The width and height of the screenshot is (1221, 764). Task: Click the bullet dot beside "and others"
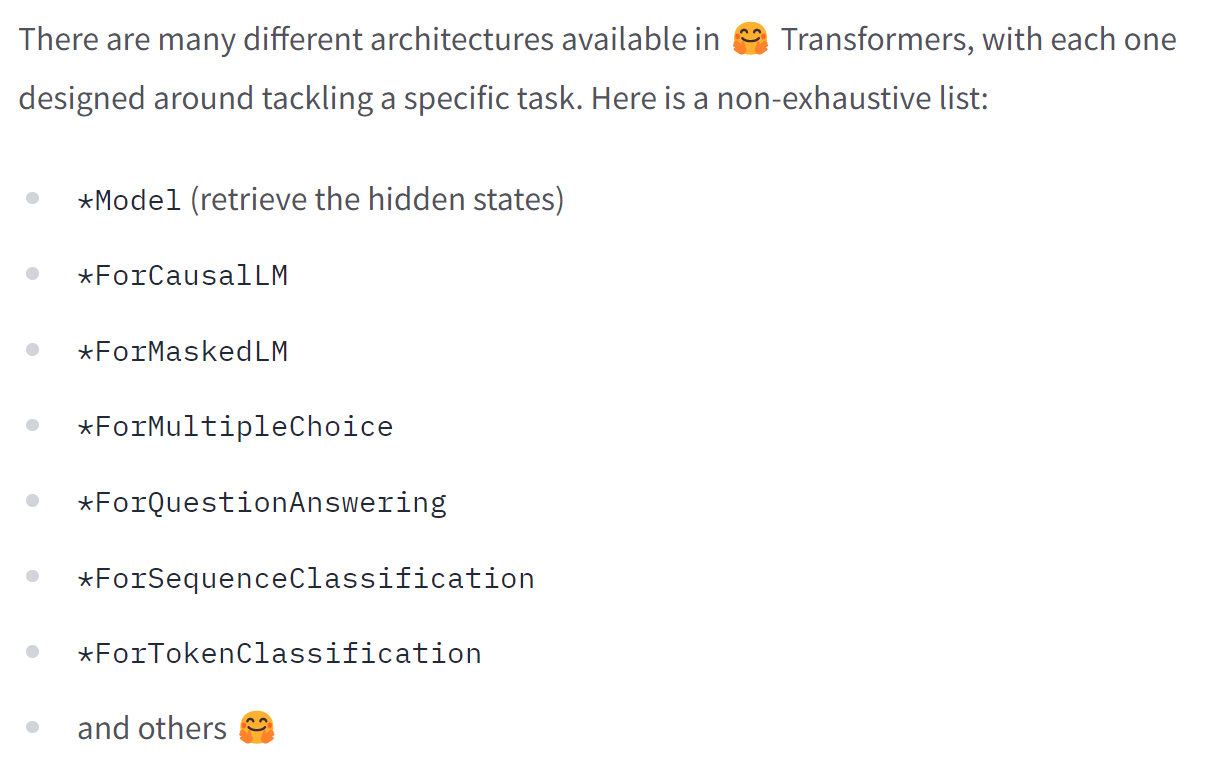[33, 728]
